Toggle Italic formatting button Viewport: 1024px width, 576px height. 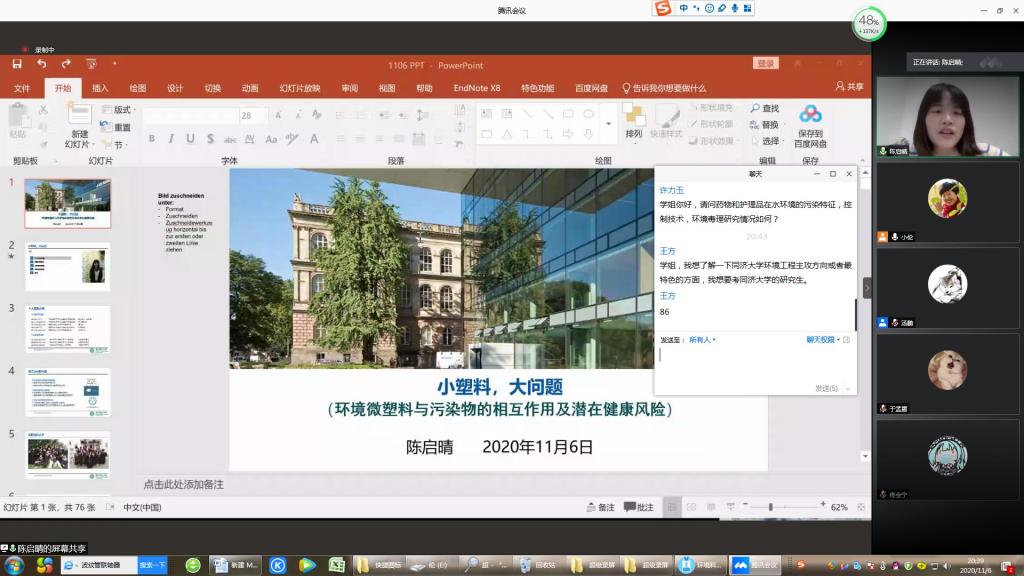point(171,139)
